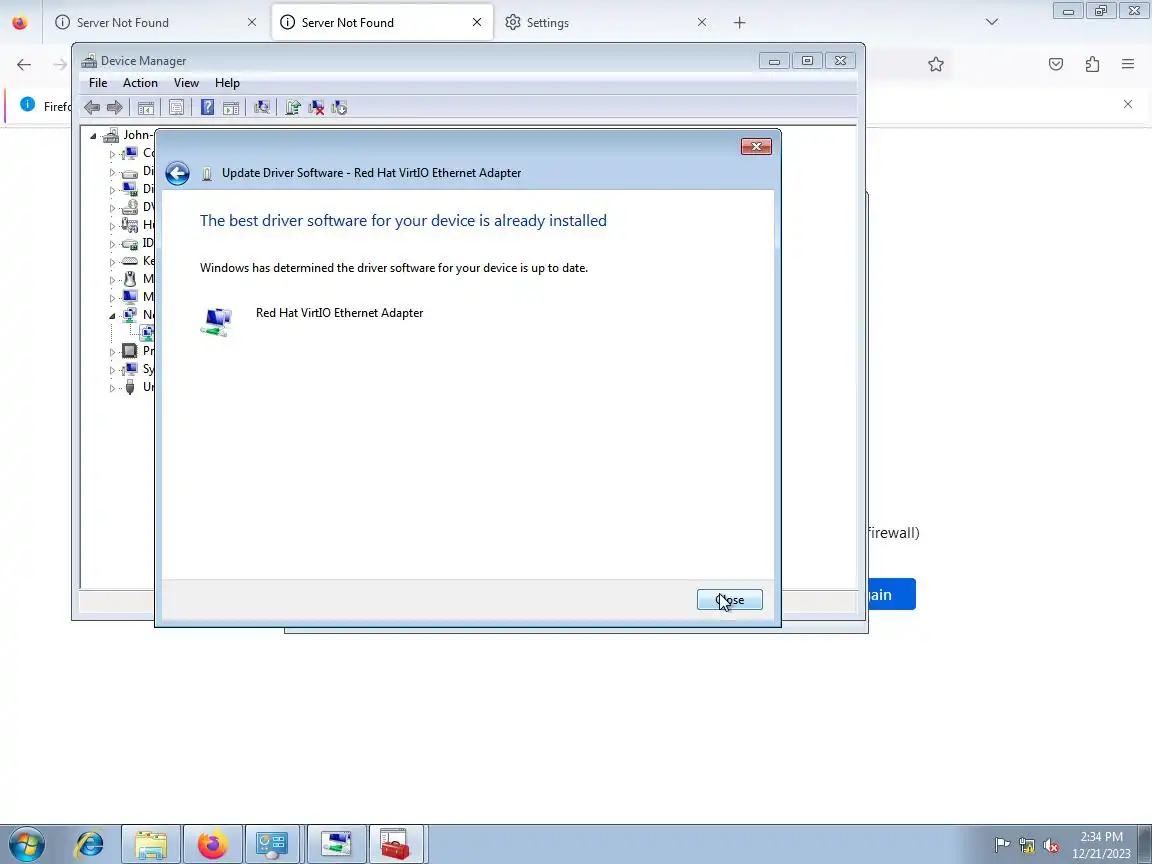
Task: Expand the Ke... (Keyboards) node arrow
Action: click(112, 262)
